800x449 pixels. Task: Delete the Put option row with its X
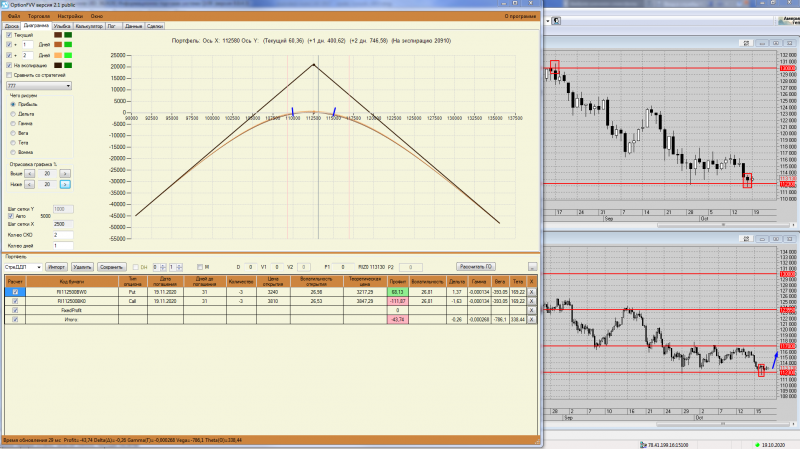click(531, 292)
